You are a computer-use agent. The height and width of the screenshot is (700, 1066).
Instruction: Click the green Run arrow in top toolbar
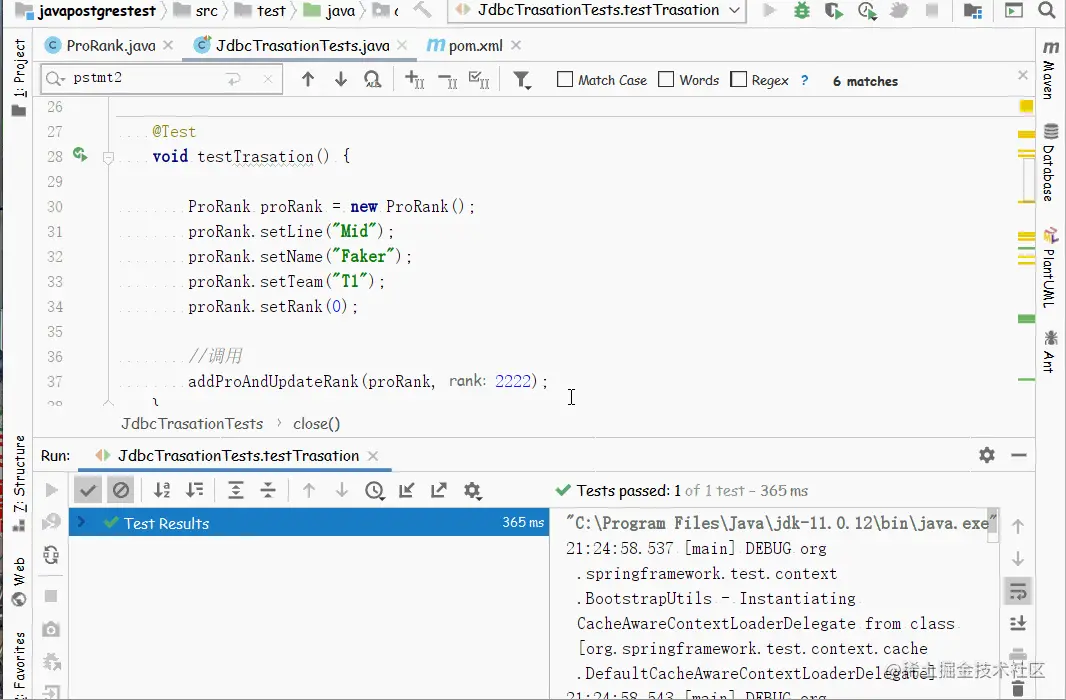769,11
